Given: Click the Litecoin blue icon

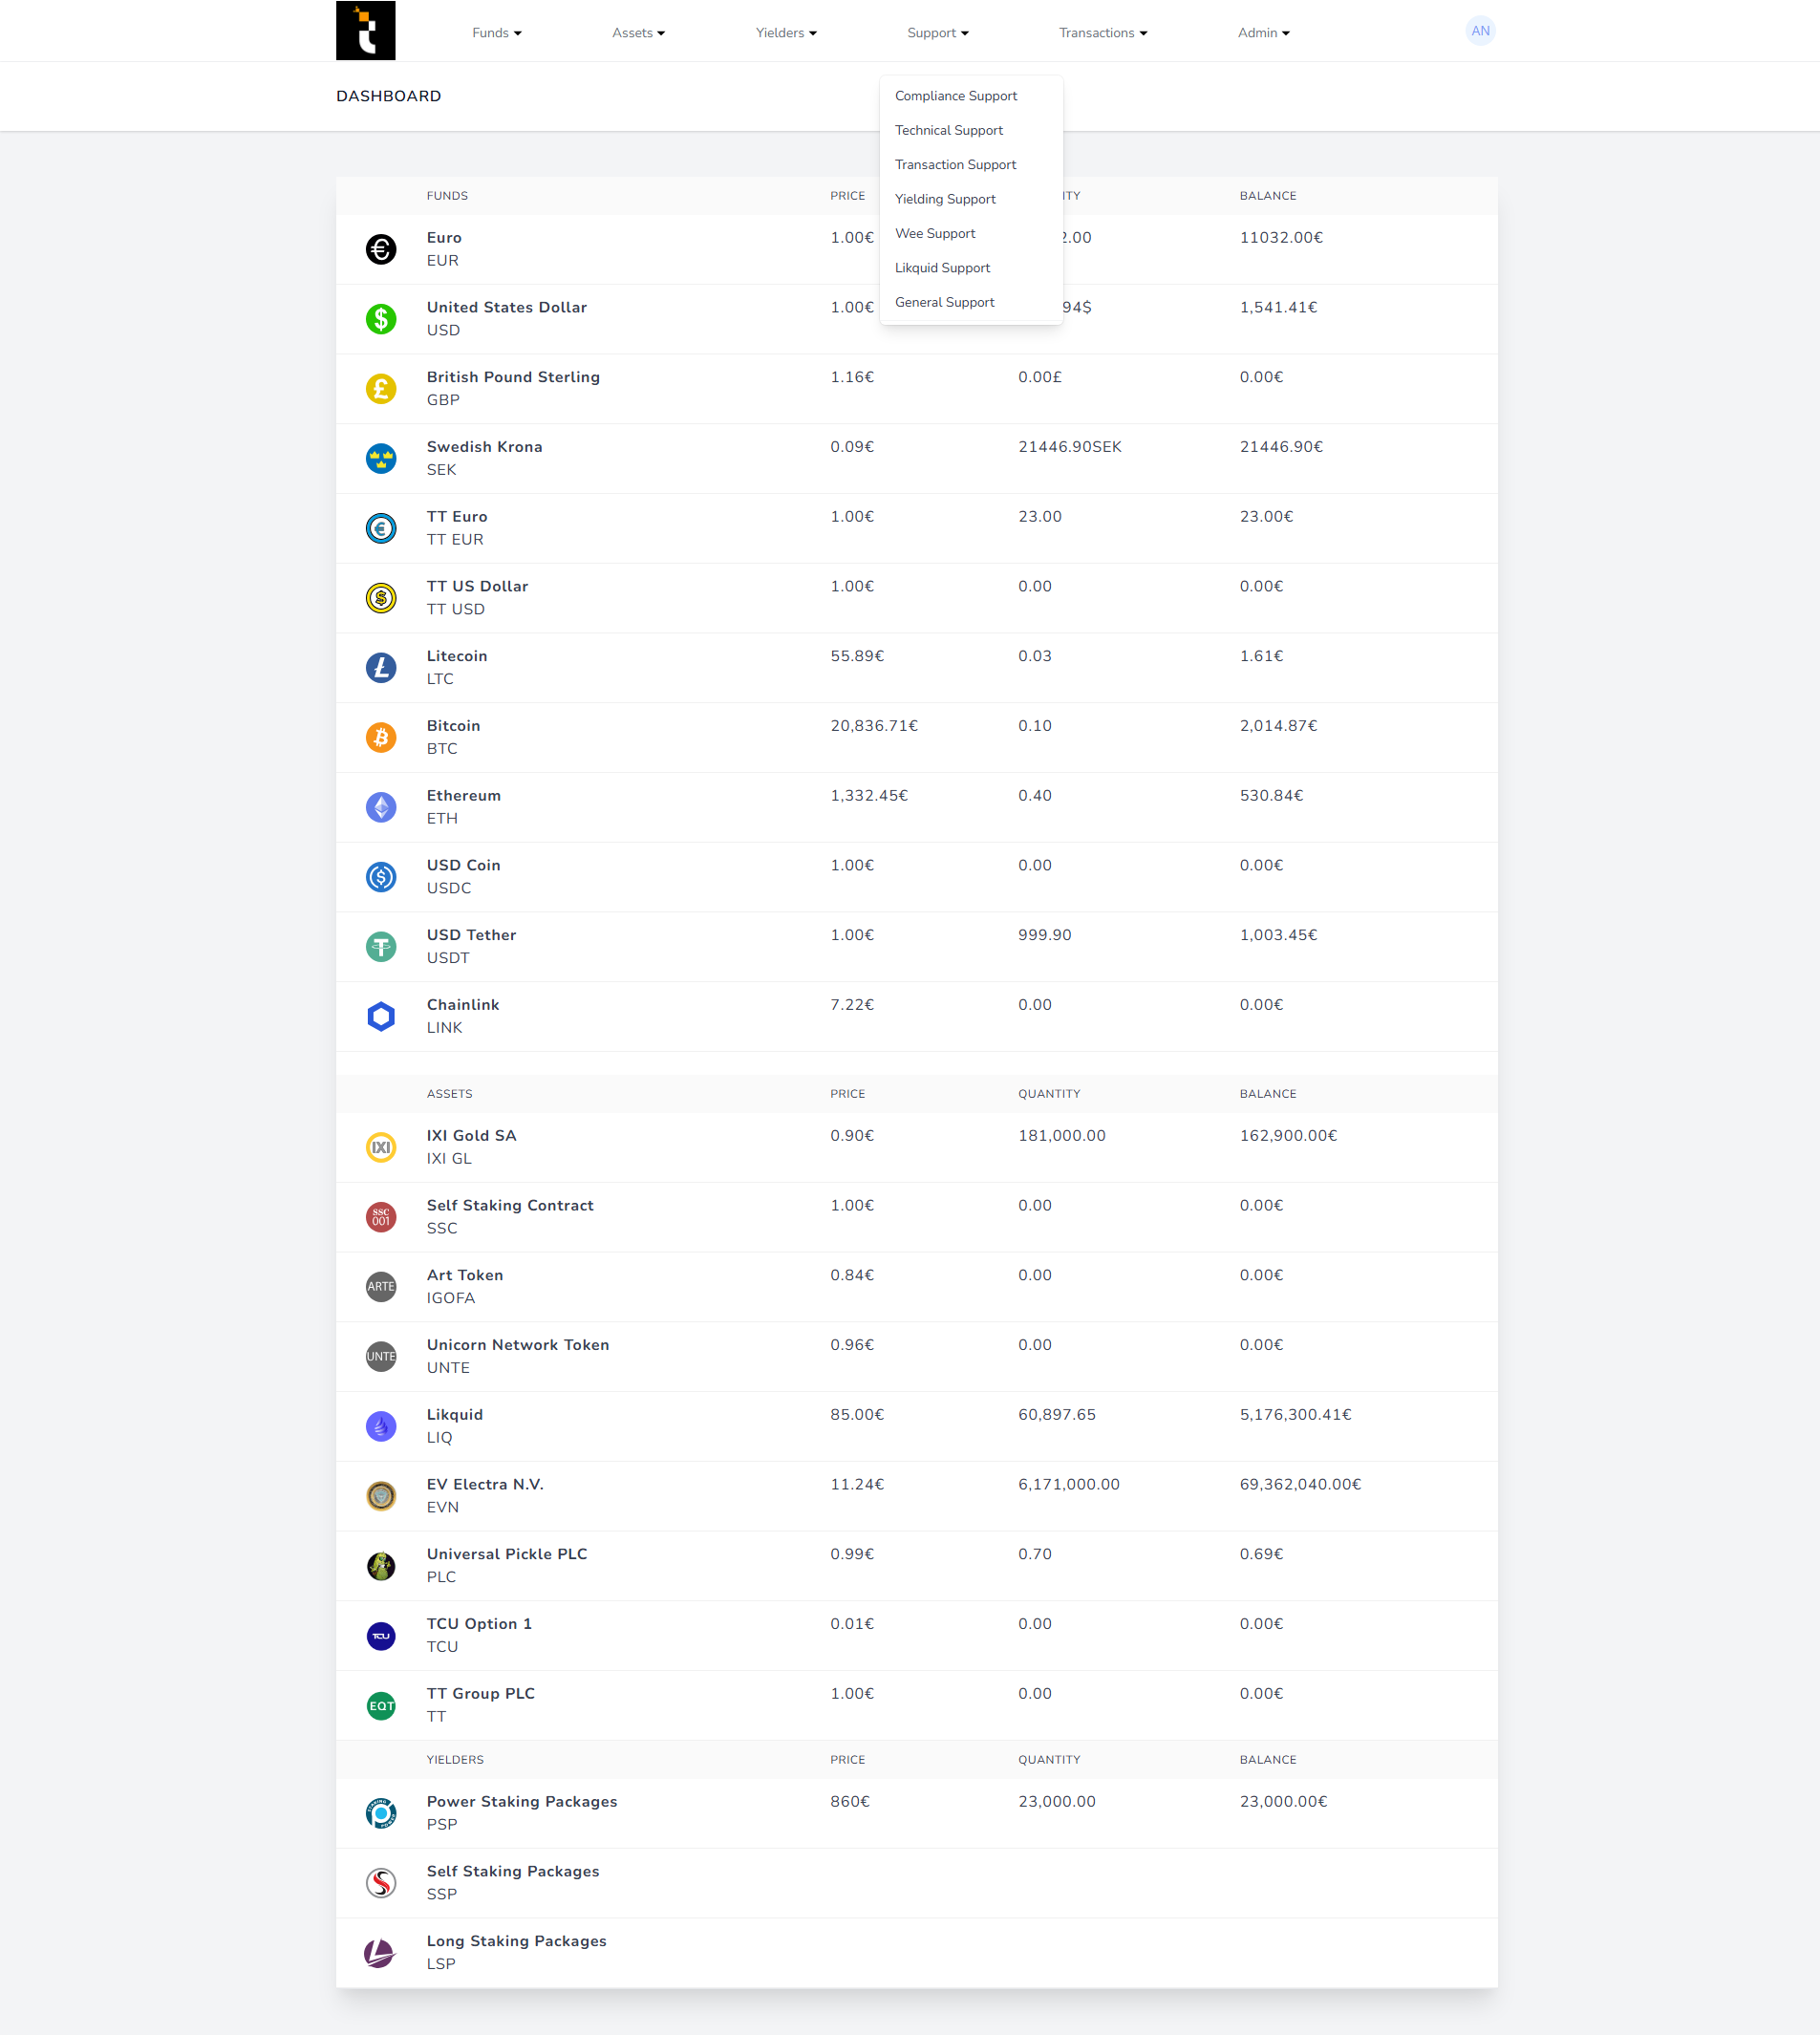Looking at the screenshot, I should tap(381, 668).
